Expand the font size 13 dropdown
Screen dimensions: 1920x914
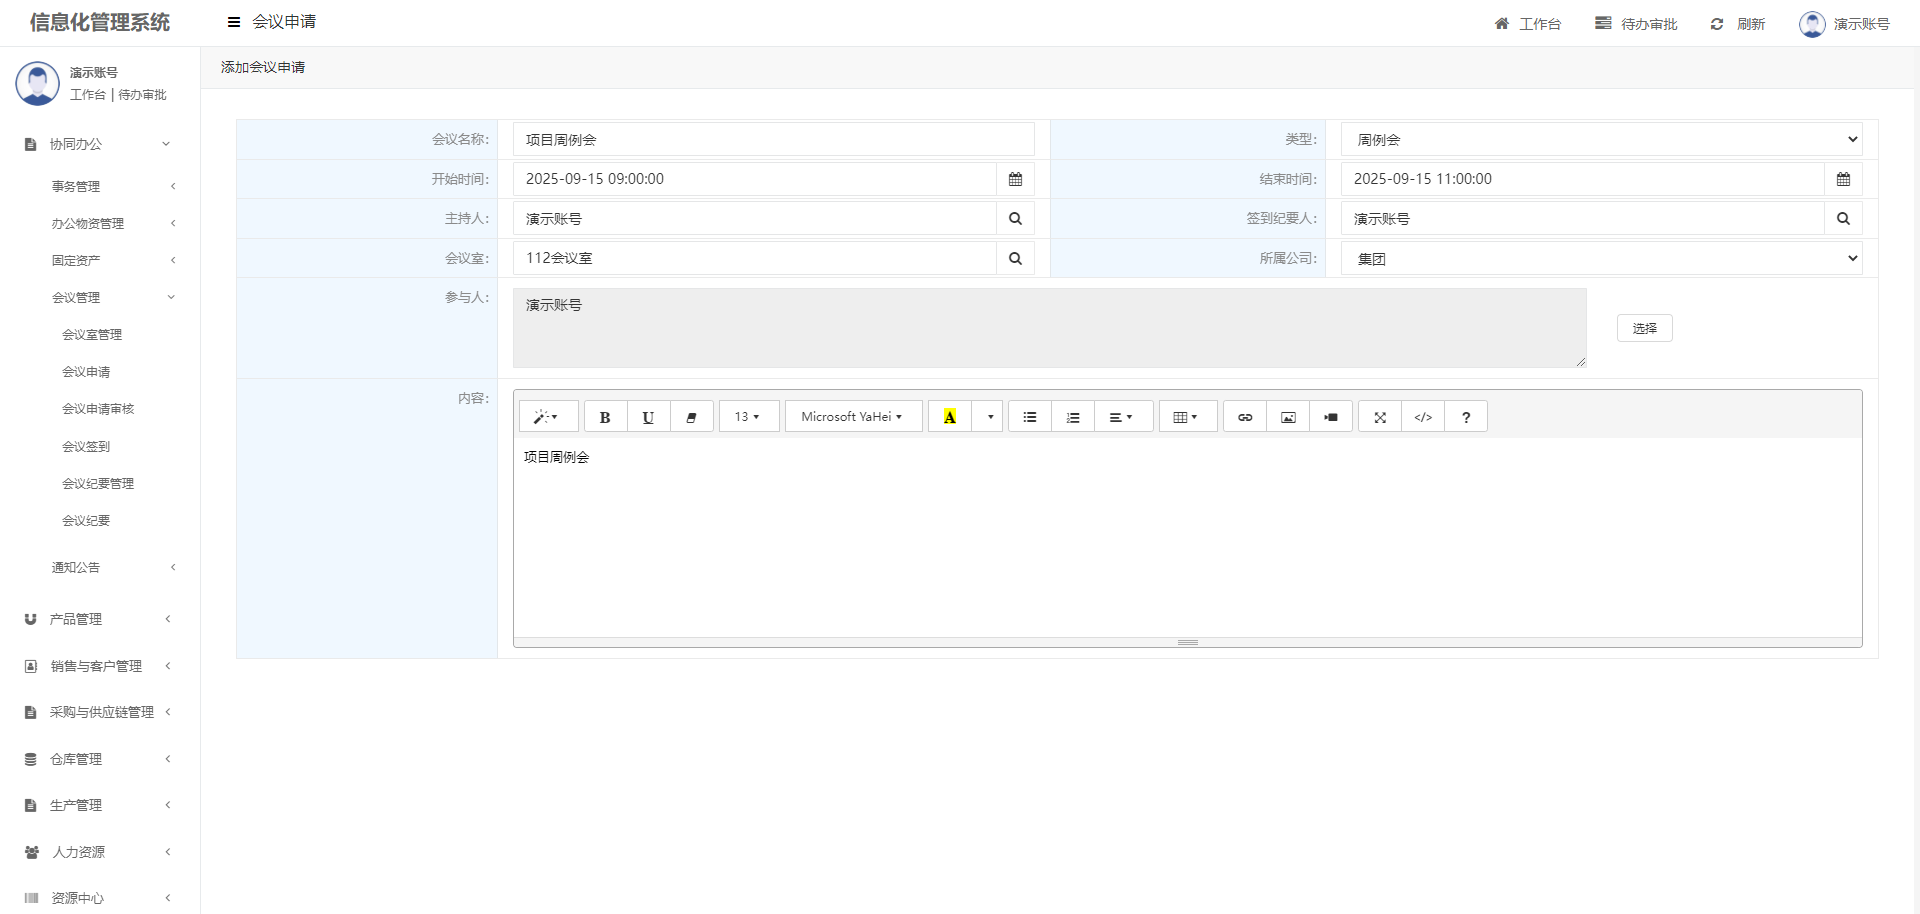[748, 417]
